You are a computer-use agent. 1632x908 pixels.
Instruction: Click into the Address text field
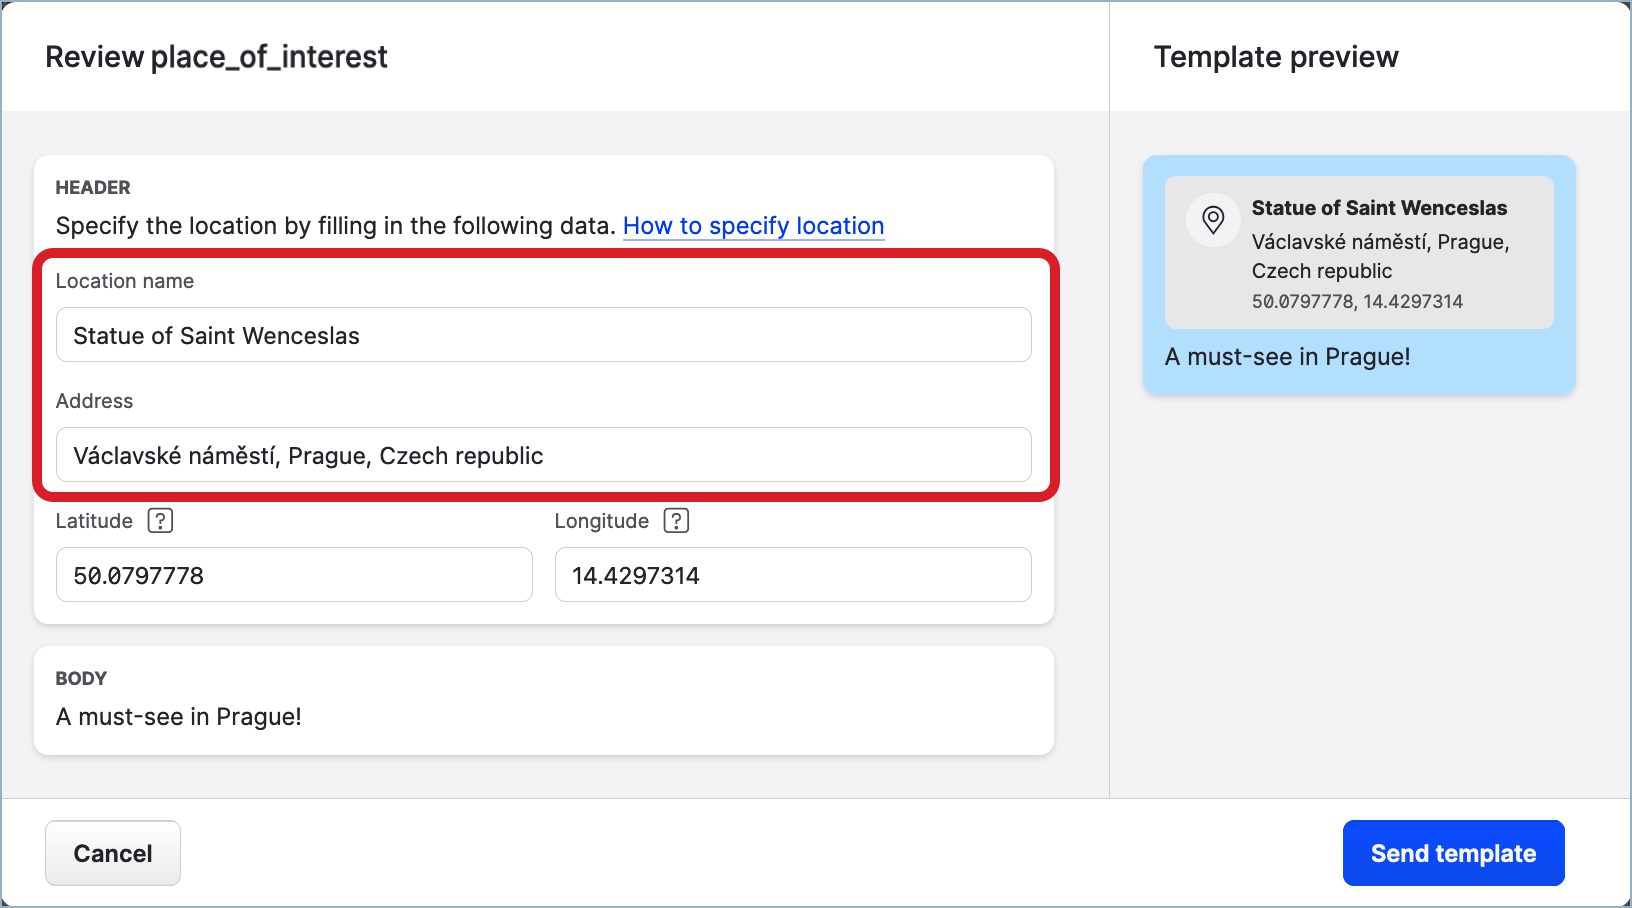pyautogui.click(x=543, y=455)
